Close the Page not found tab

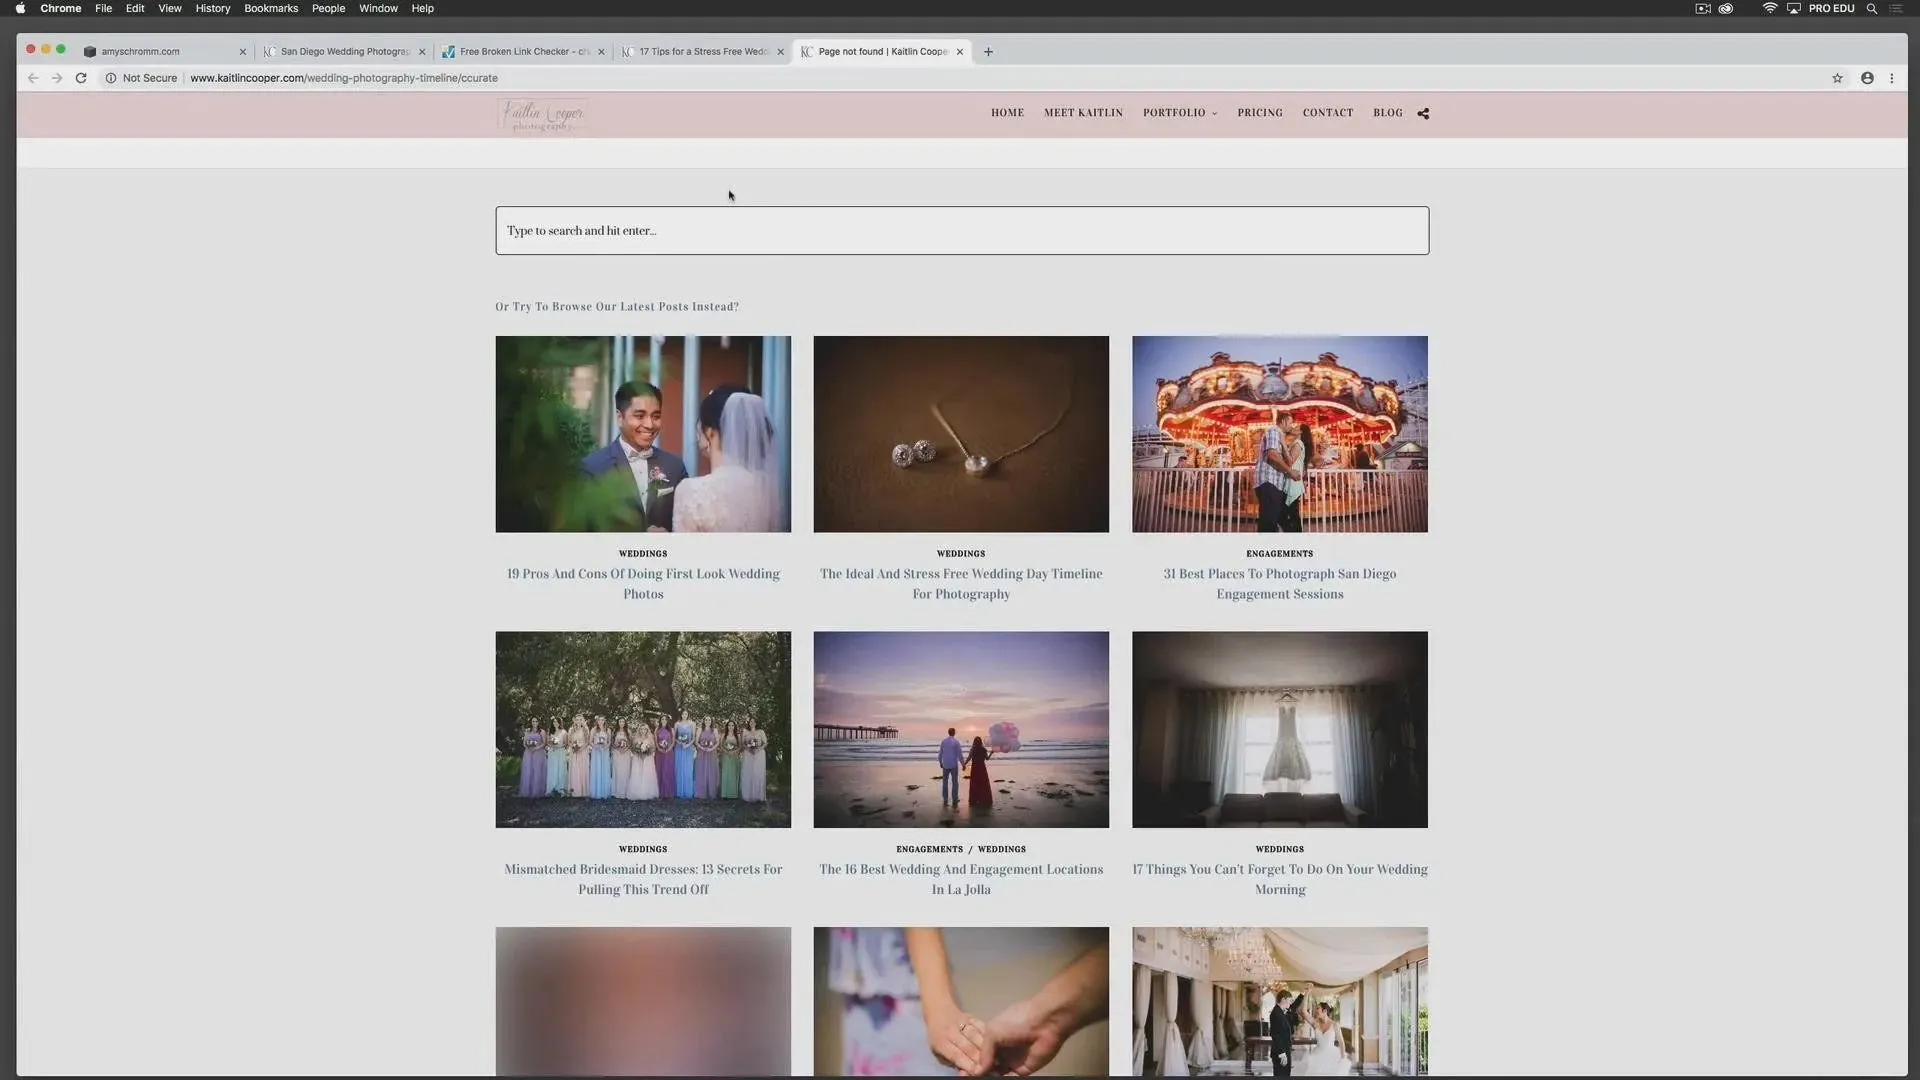tap(960, 52)
